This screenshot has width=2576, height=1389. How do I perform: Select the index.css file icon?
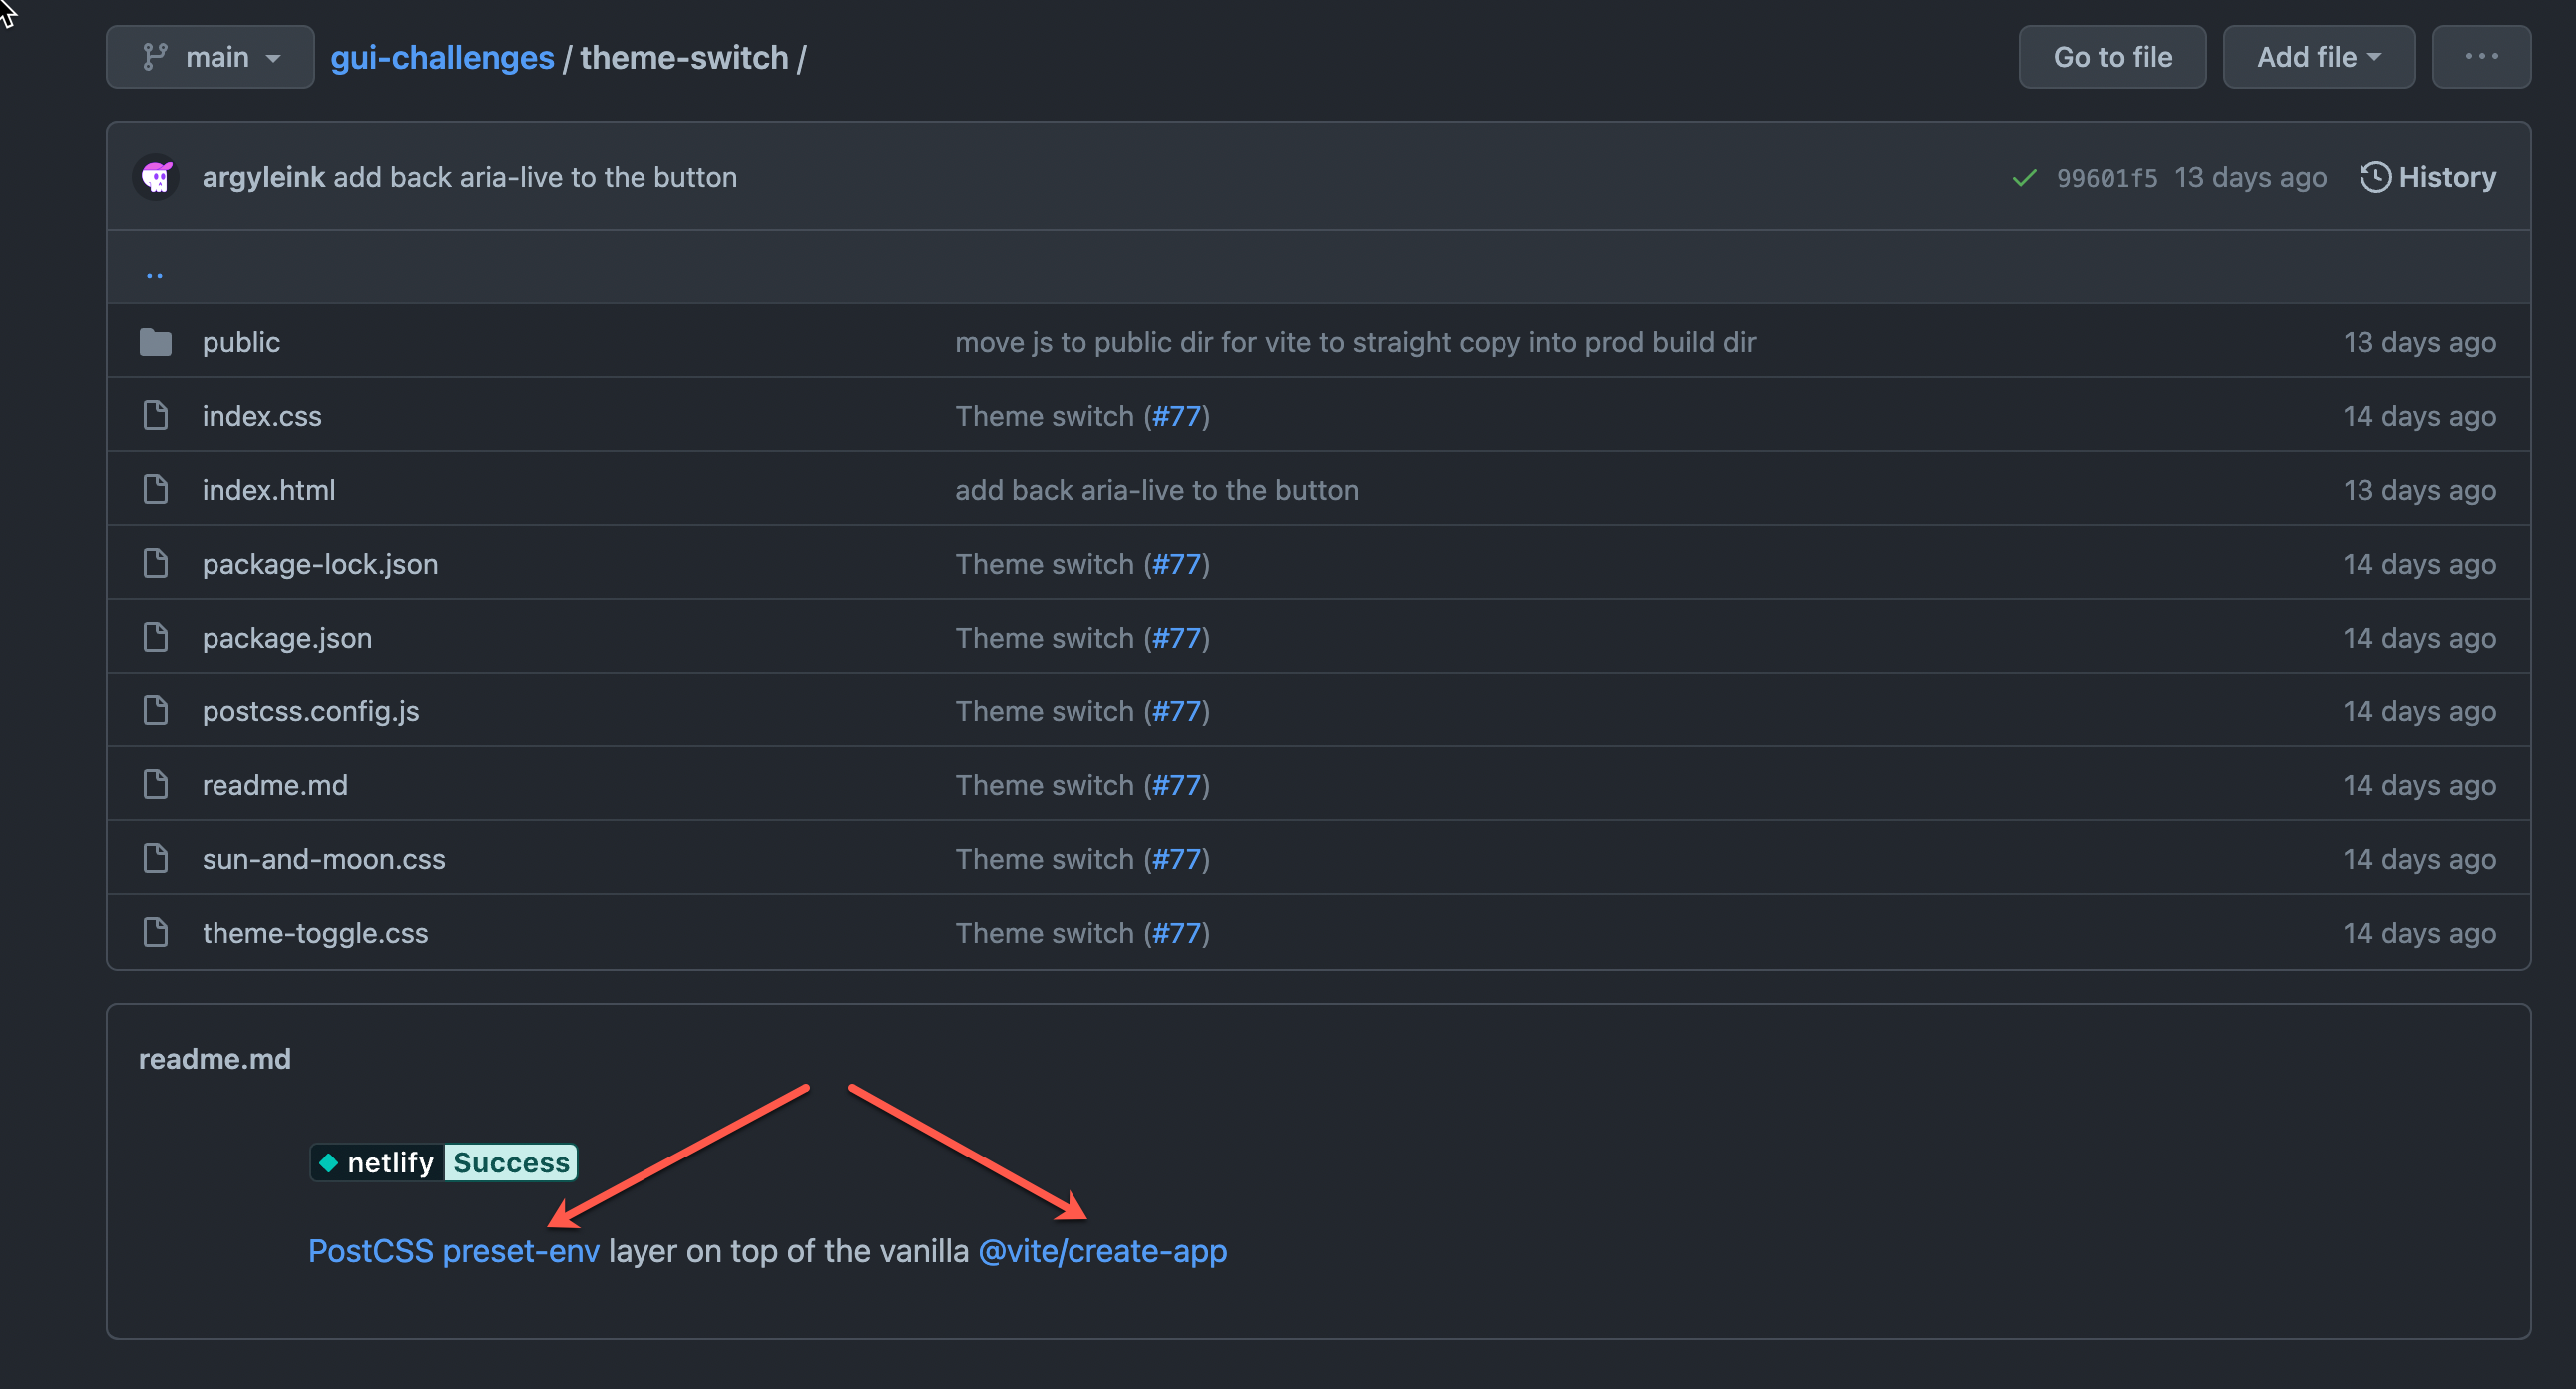pyautogui.click(x=155, y=415)
